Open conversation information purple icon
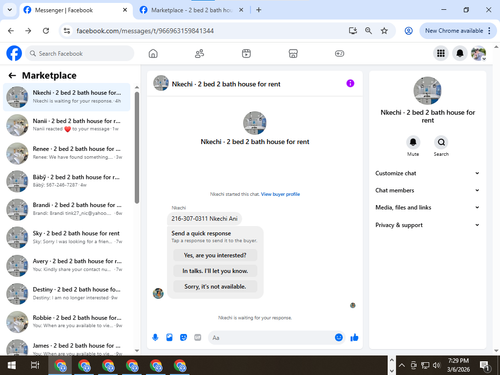This screenshot has height=375, width=500. tap(350, 83)
